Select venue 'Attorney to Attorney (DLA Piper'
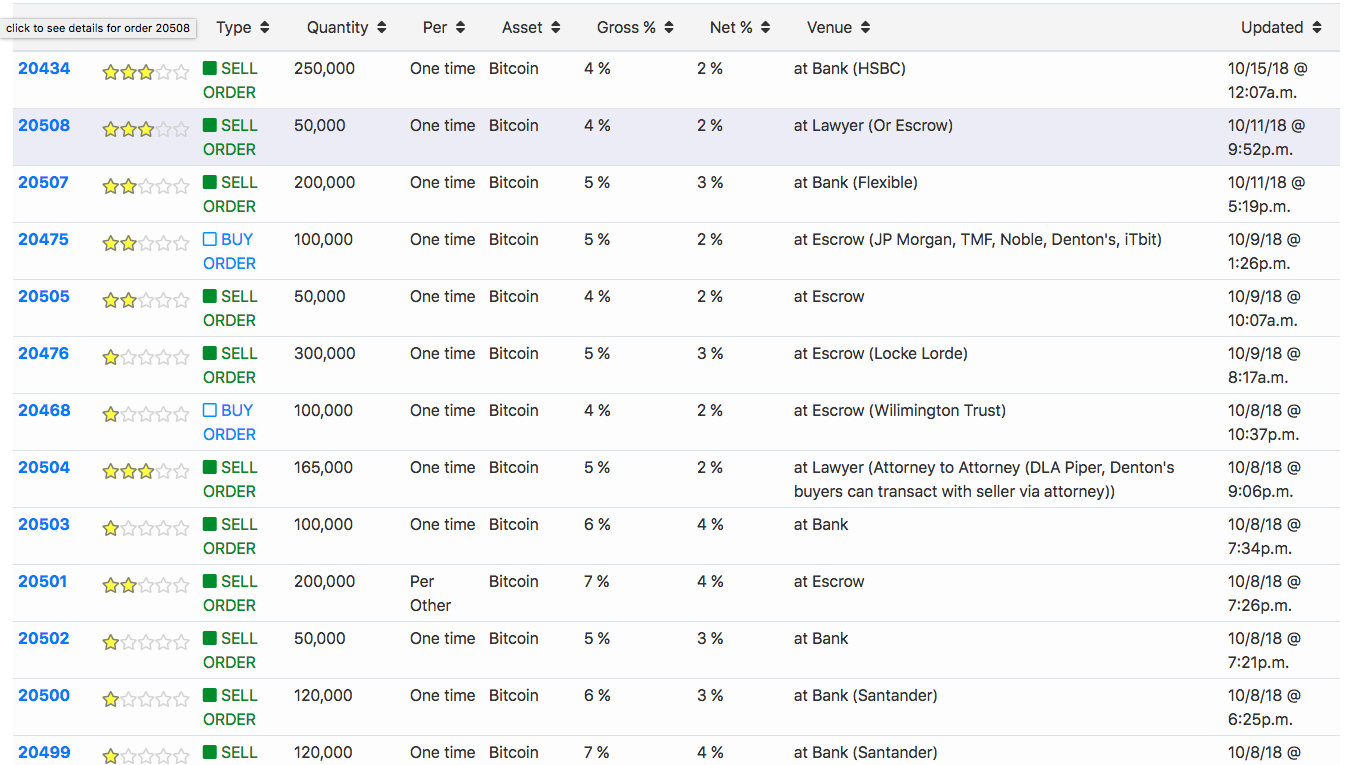Image resolution: width=1355 pixels, height=765 pixels. pos(984,480)
